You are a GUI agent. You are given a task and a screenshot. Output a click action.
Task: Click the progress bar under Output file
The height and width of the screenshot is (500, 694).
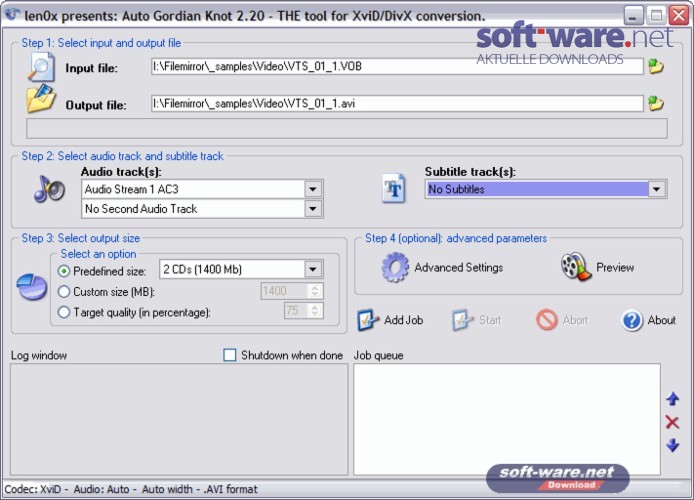[x=347, y=128]
